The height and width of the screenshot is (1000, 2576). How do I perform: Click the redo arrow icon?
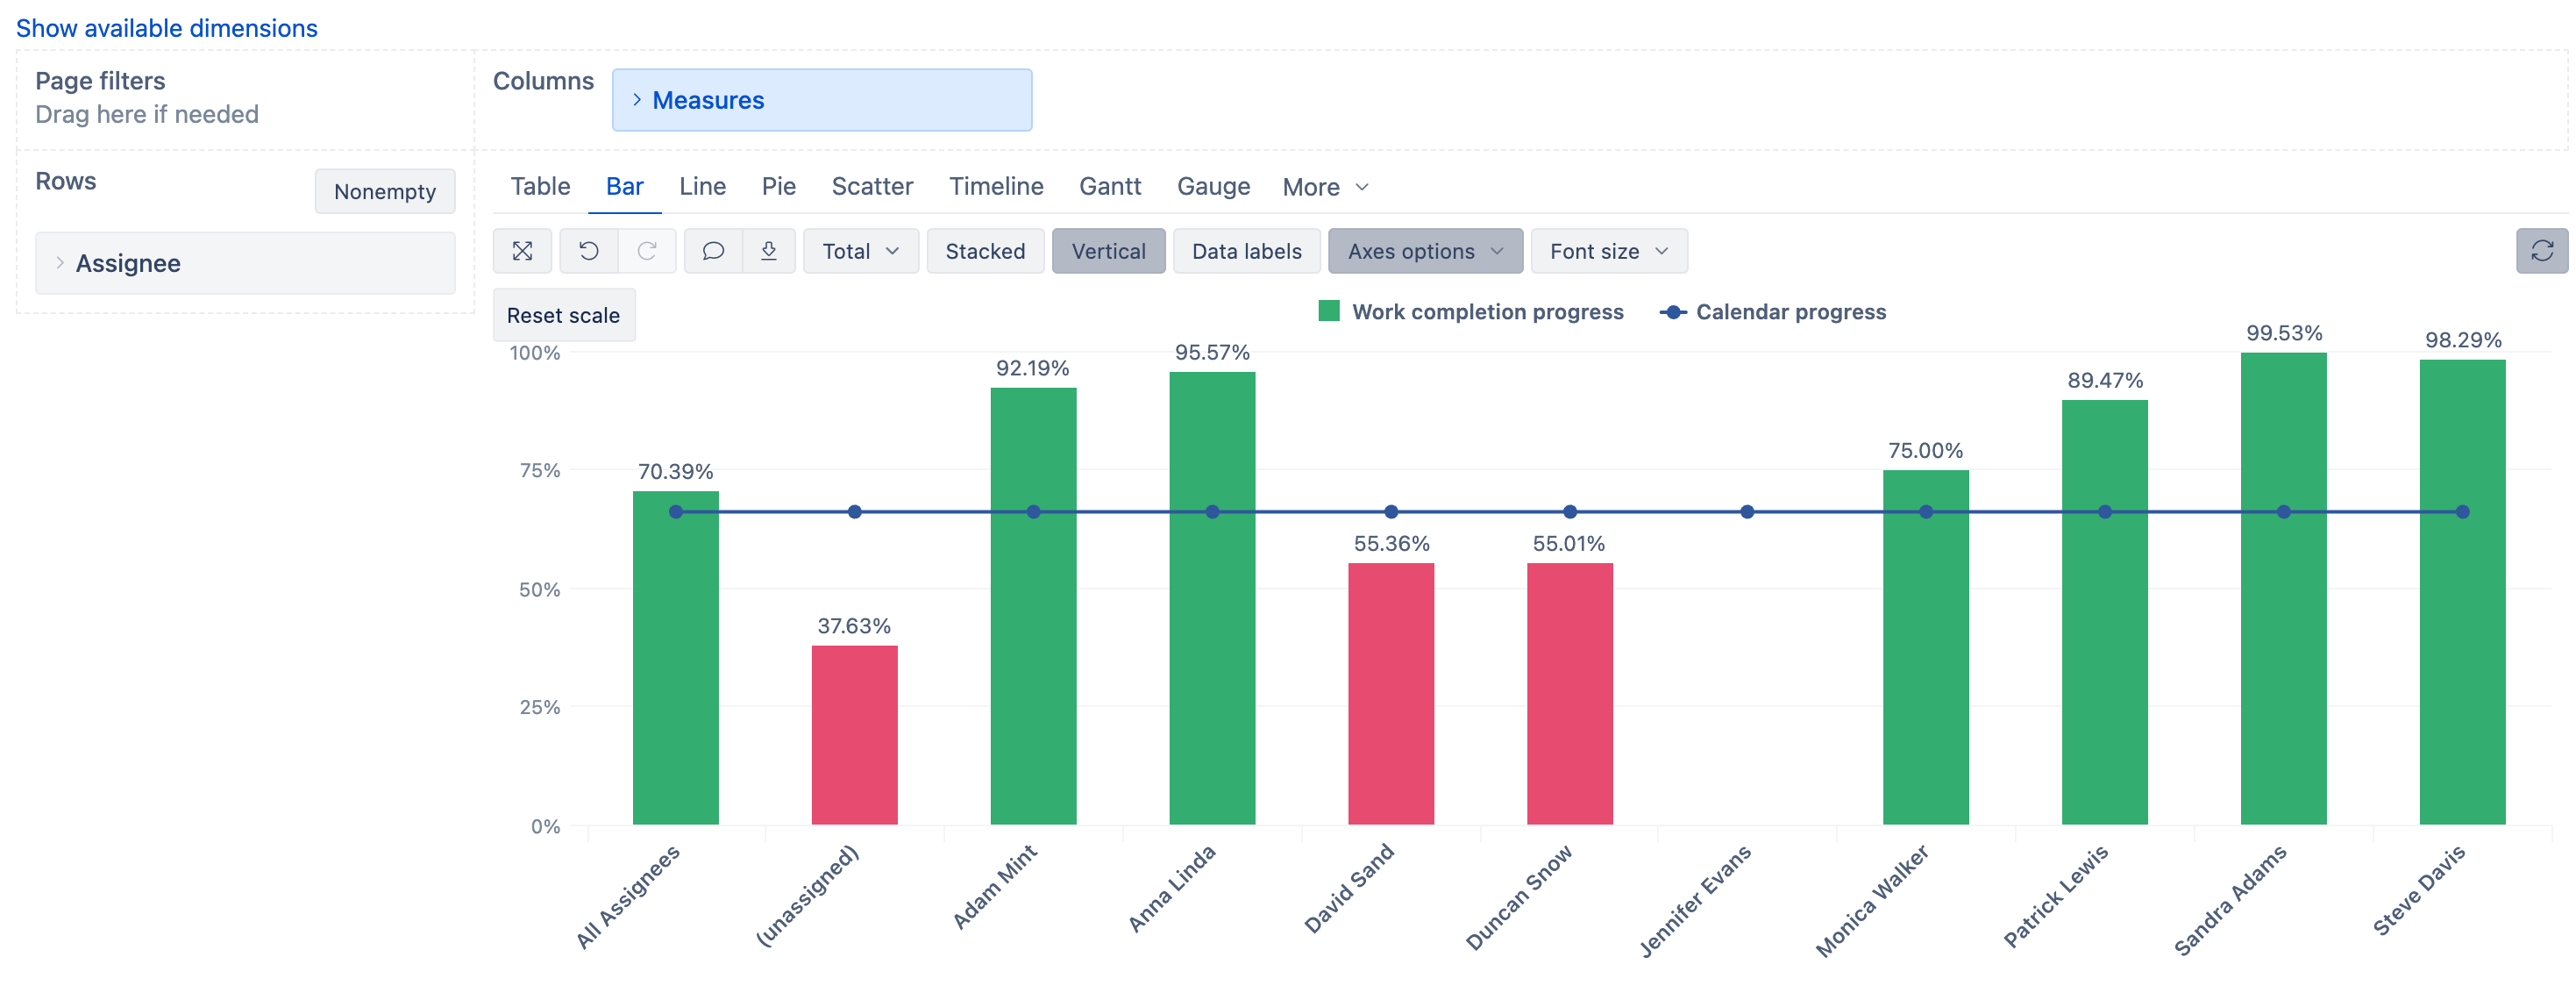pyautogui.click(x=647, y=251)
